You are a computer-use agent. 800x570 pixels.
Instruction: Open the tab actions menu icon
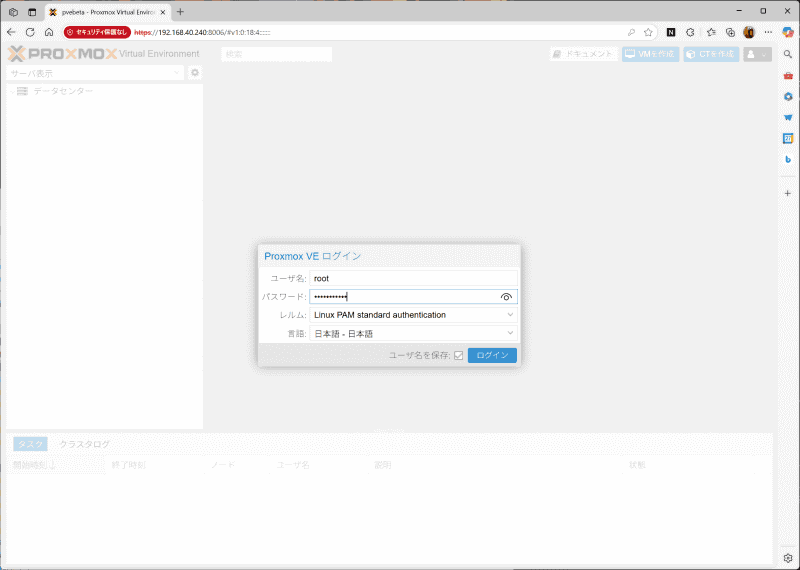32,12
